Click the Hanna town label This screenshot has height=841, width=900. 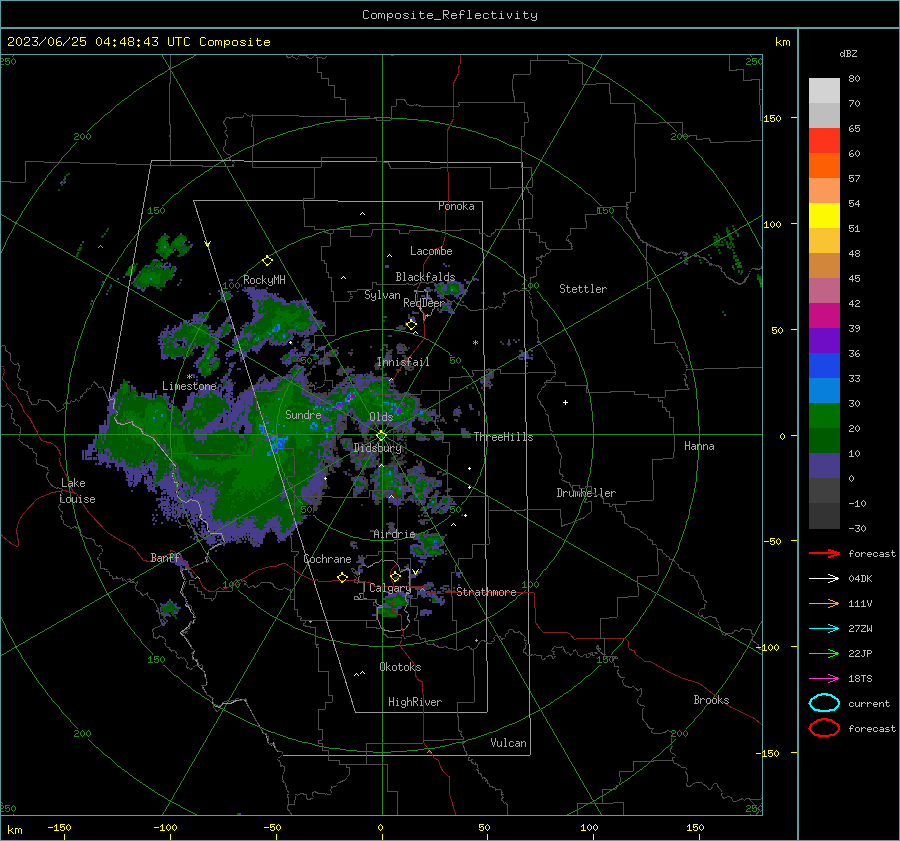(x=699, y=446)
